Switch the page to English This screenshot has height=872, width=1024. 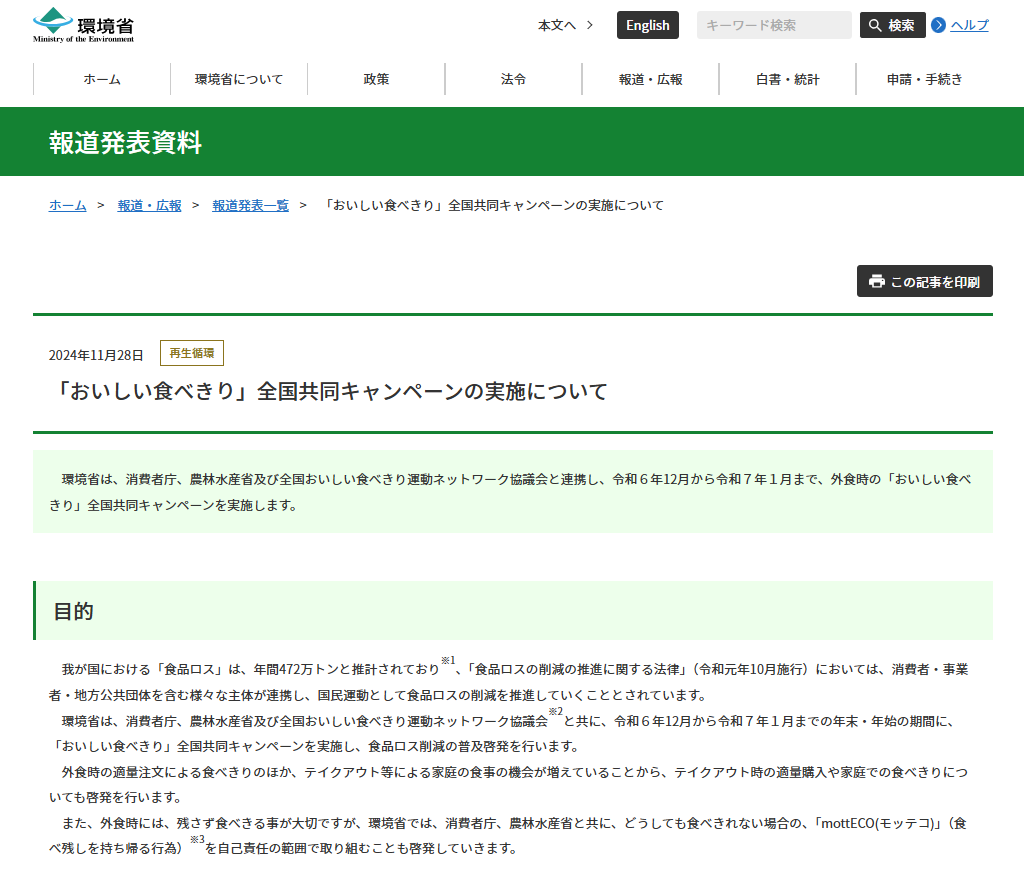point(647,25)
